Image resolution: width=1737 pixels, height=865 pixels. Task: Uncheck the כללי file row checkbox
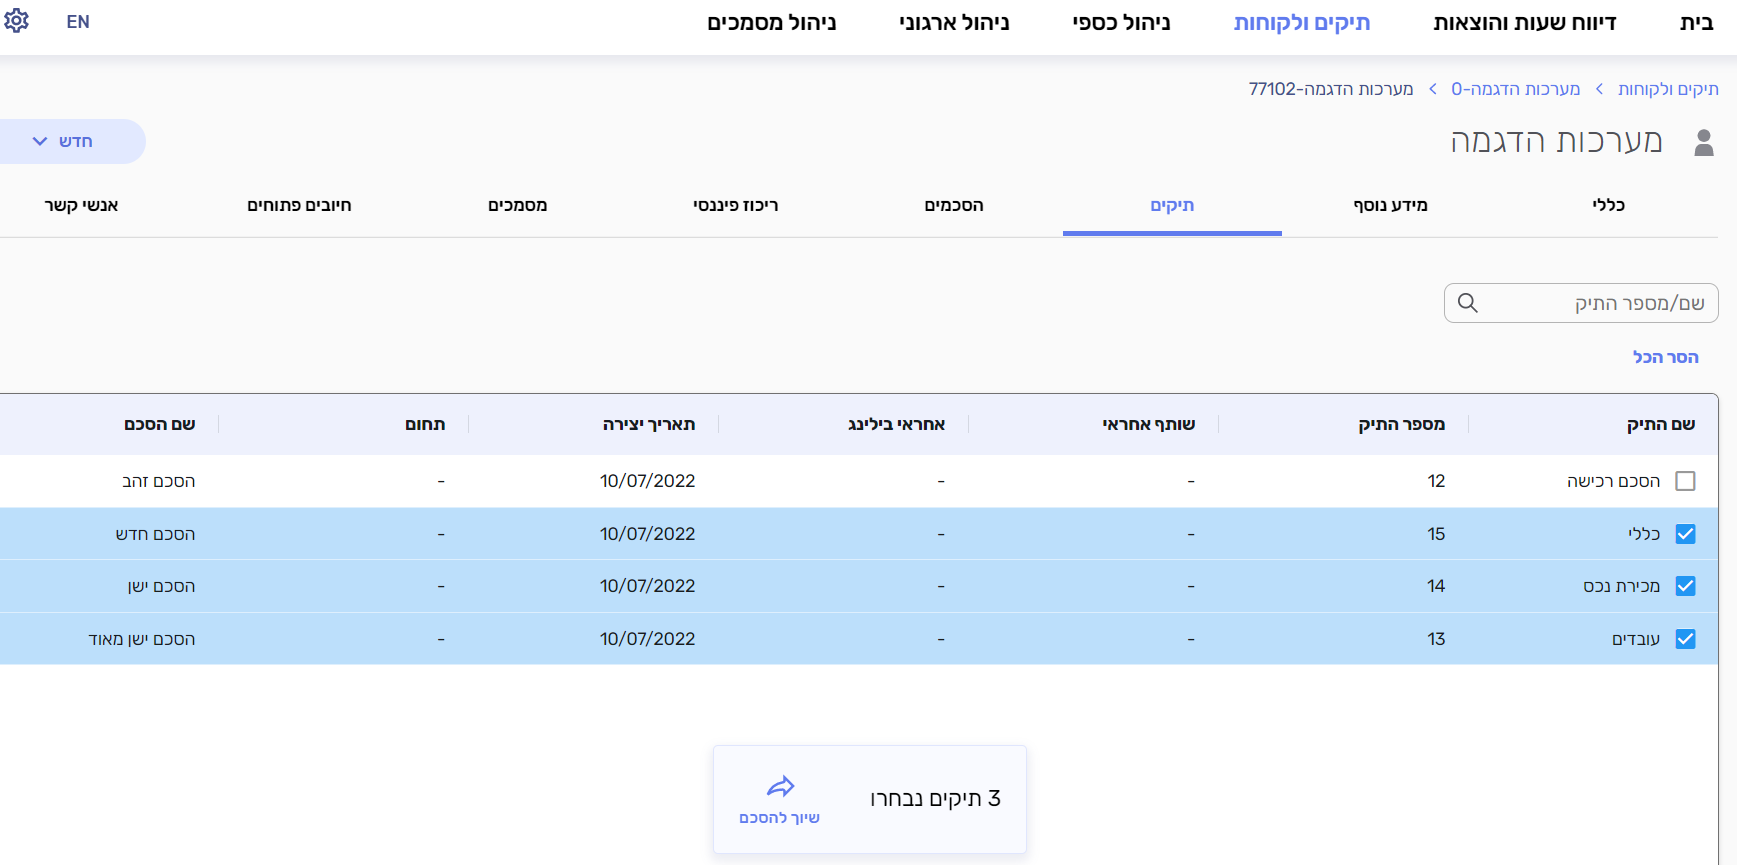tap(1685, 534)
